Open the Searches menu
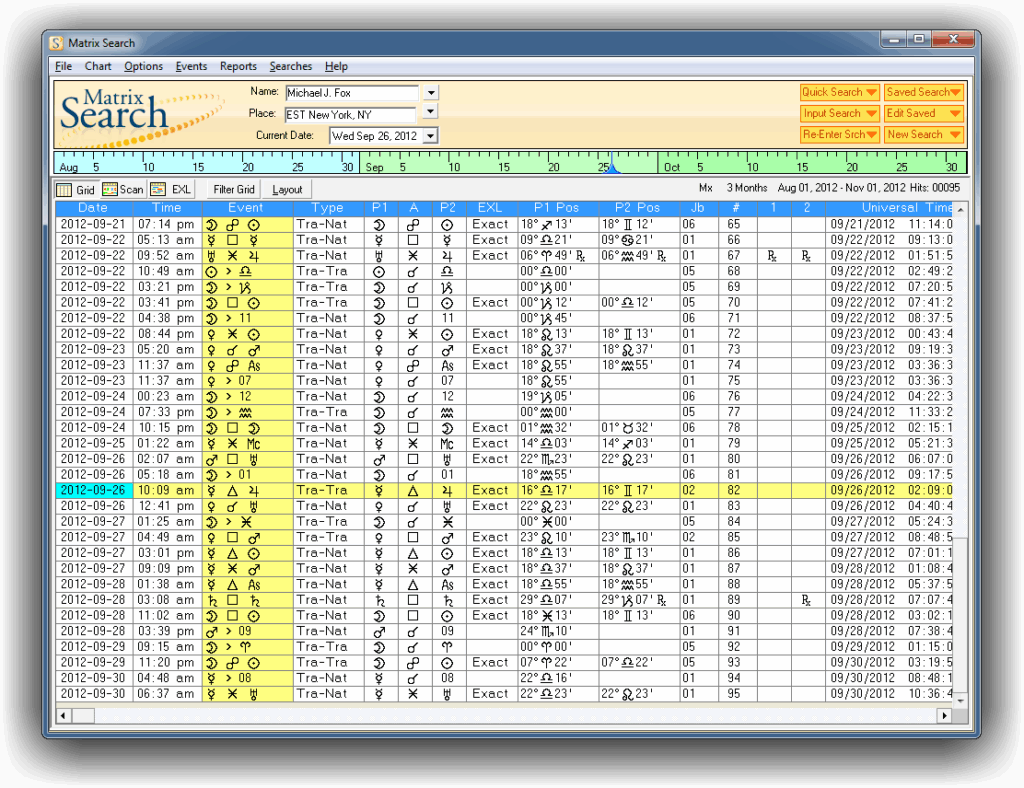 click(x=290, y=66)
